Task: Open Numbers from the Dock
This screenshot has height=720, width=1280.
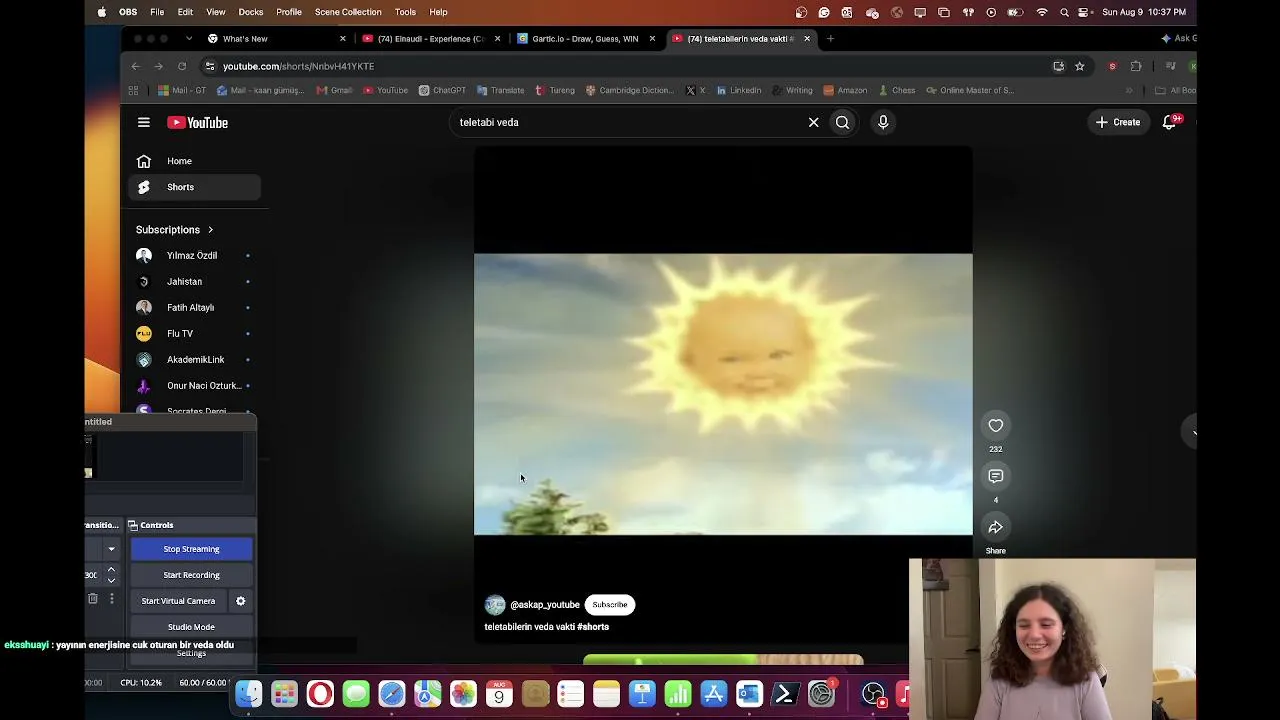Action: click(678, 693)
